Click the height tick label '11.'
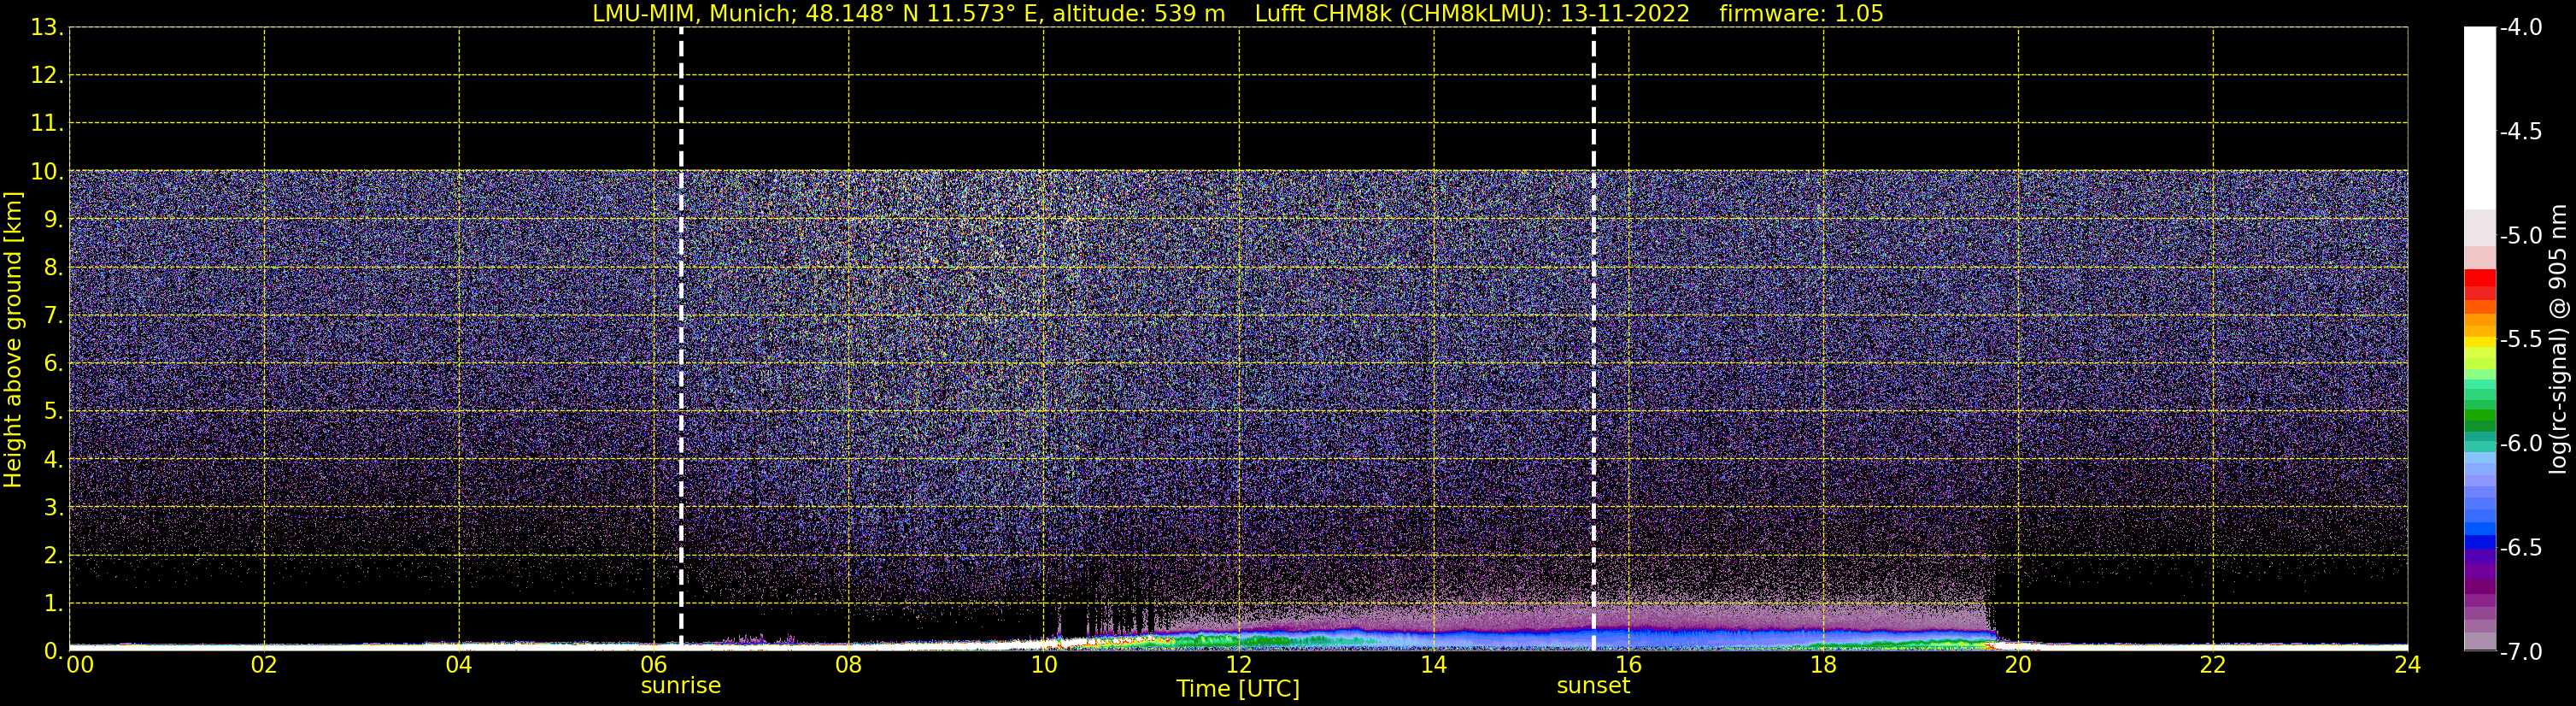The height and width of the screenshot is (706, 2576). pyautogui.click(x=47, y=124)
